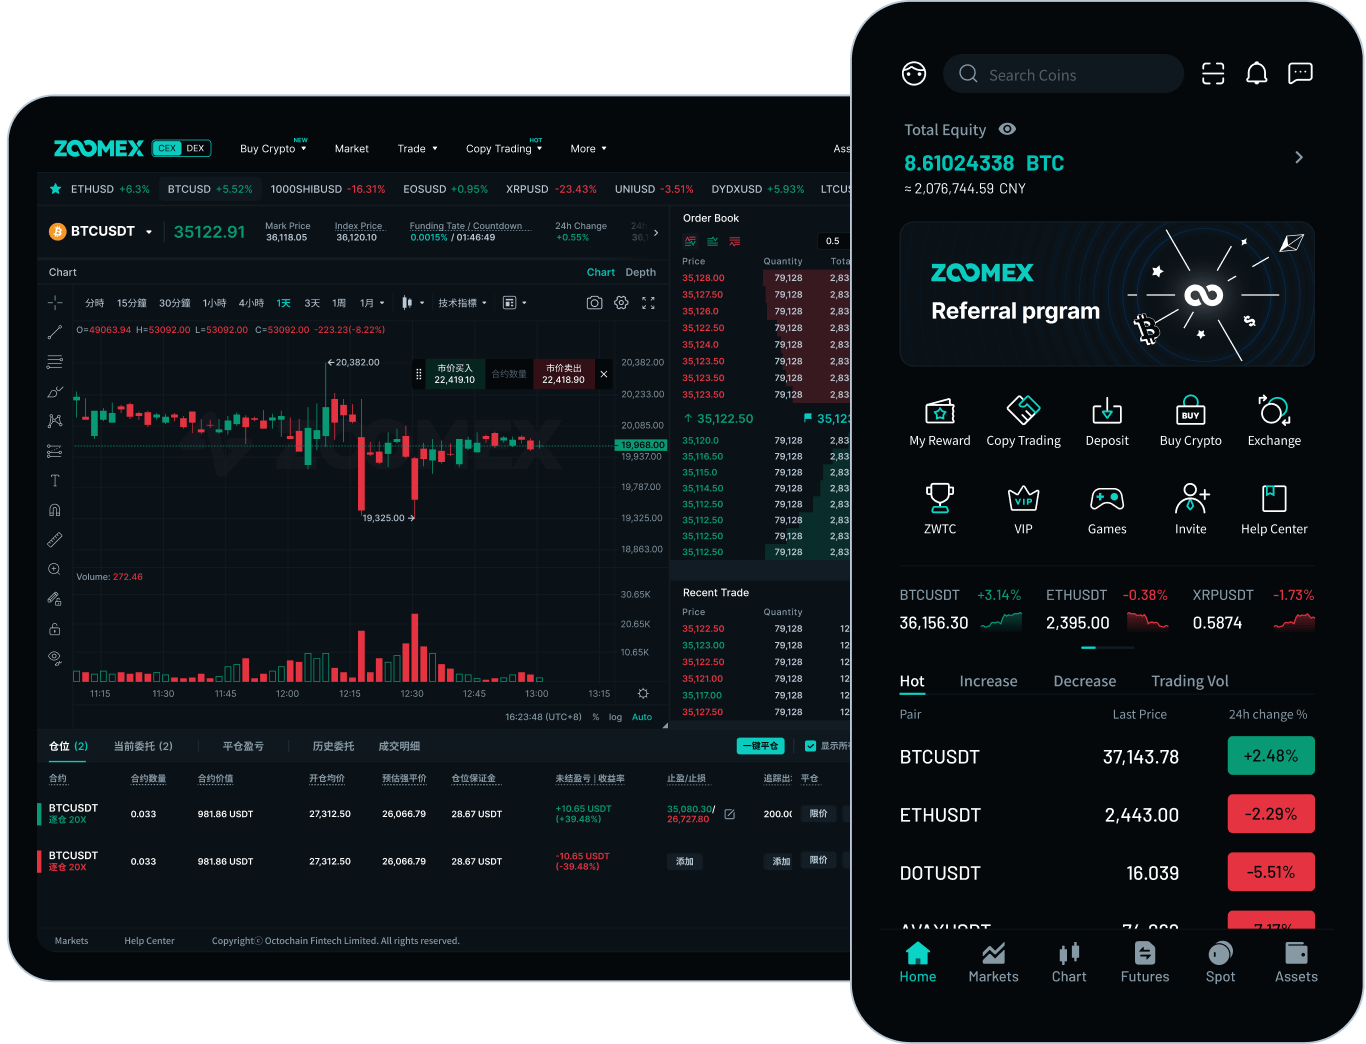The height and width of the screenshot is (1044, 1366).
Task: Switch to the Decrease tab
Action: [x=1084, y=681]
